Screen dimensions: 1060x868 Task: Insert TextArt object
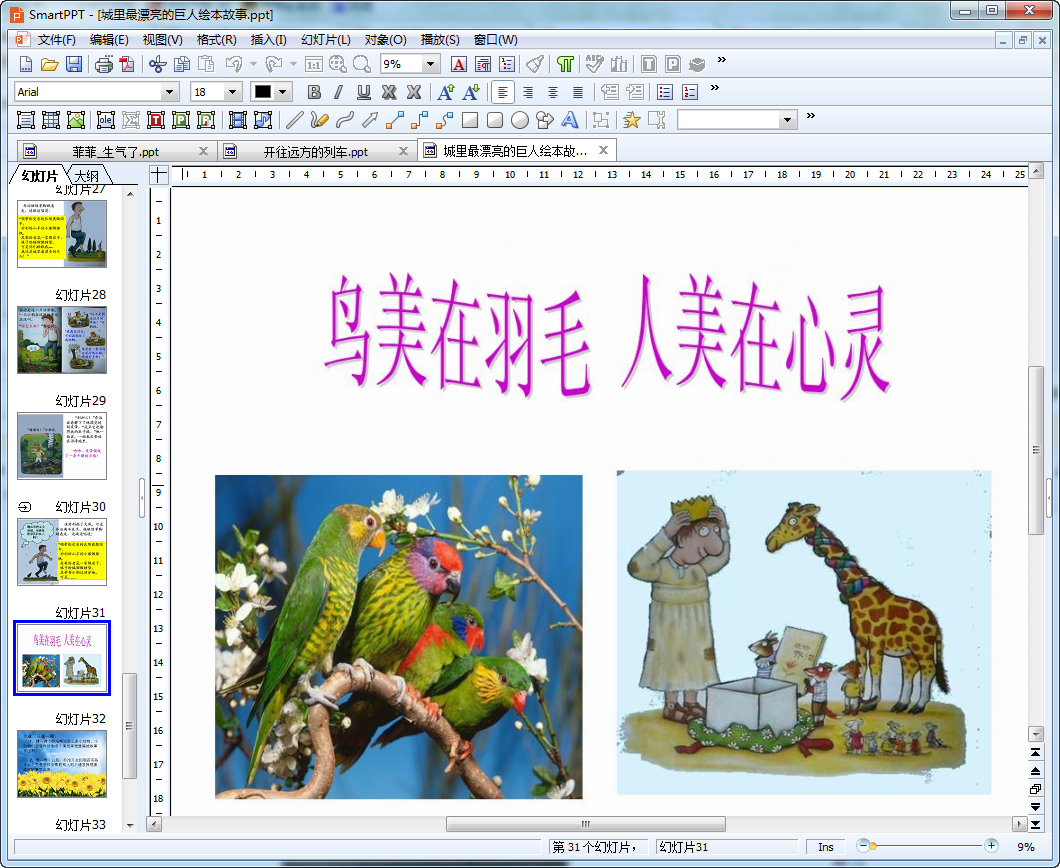tap(570, 120)
